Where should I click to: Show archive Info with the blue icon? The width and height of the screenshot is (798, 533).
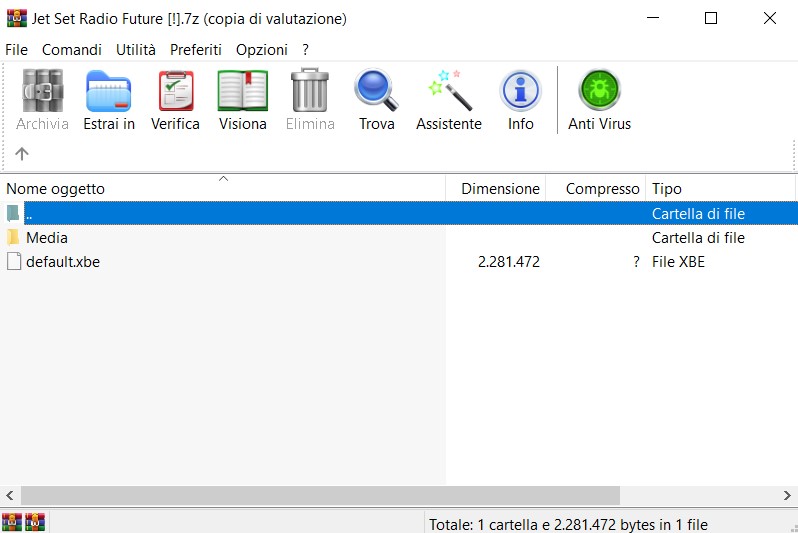pyautogui.click(x=520, y=91)
